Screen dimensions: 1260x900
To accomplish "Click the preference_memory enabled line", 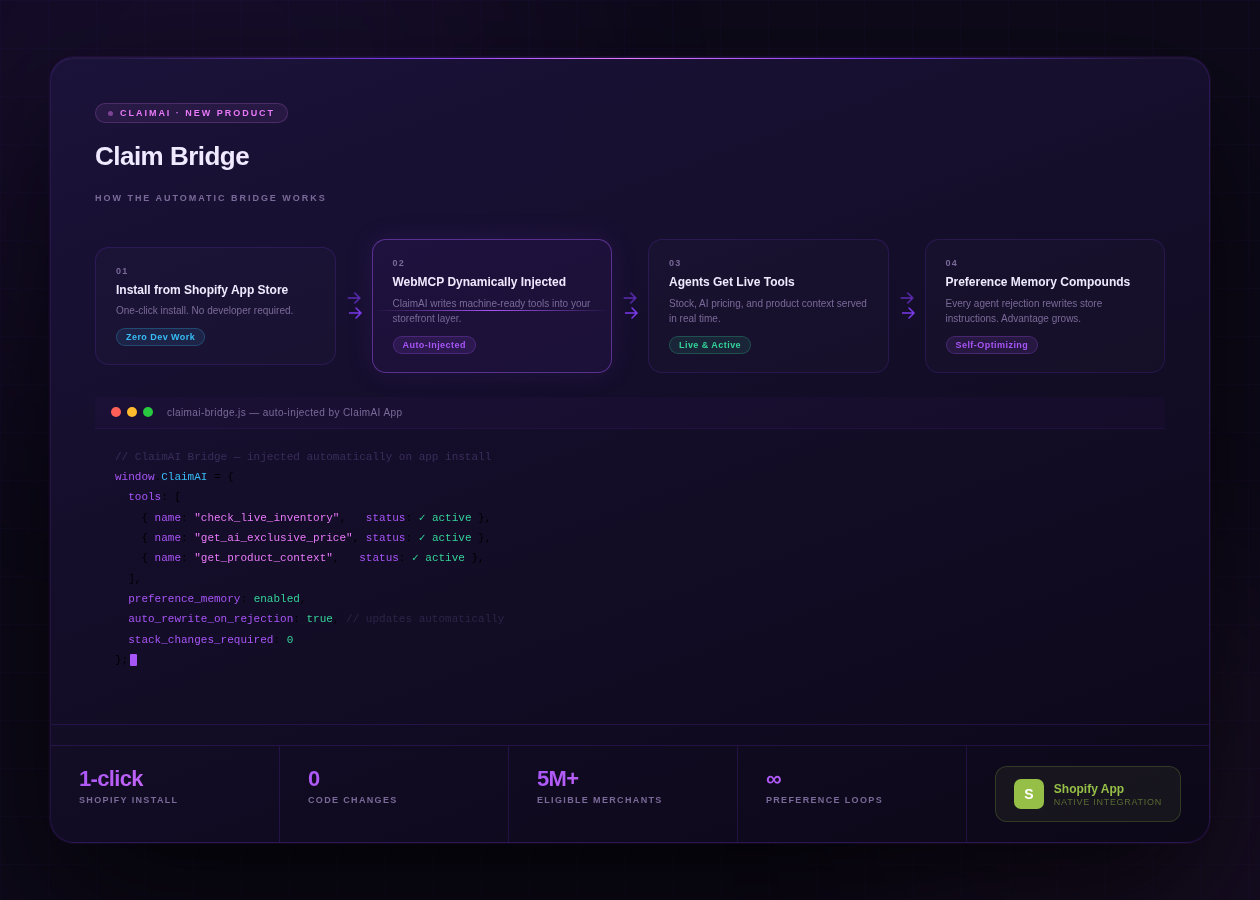I will [x=214, y=599].
